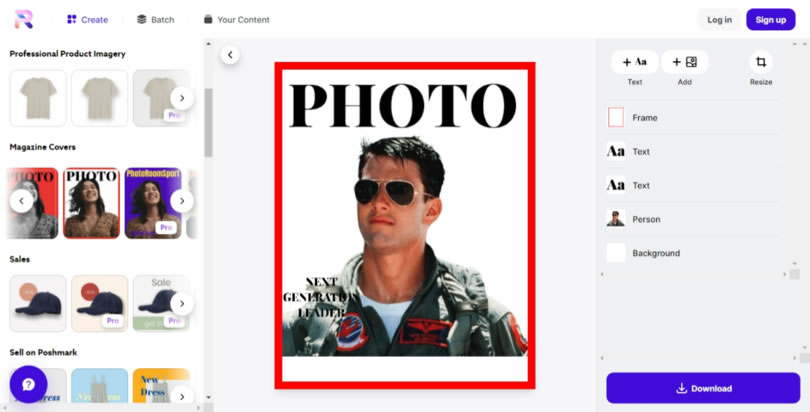
Task: Click the Log in button
Action: [x=719, y=20]
